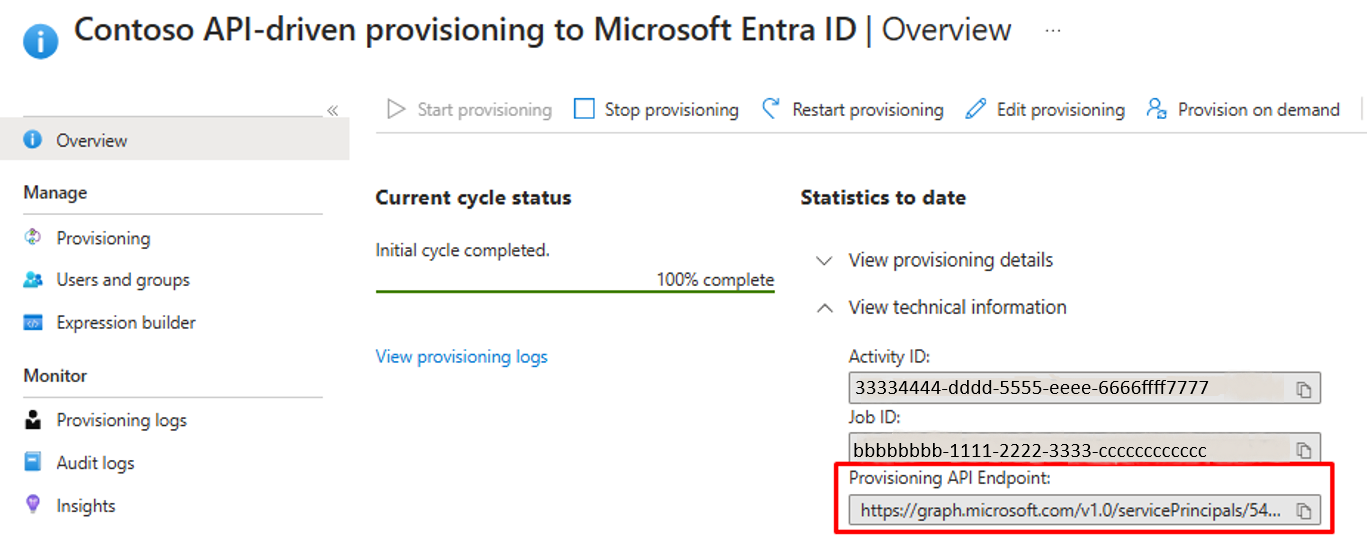1367x541 pixels.
Task: Click the 100% complete progress bar
Action: tap(574, 291)
